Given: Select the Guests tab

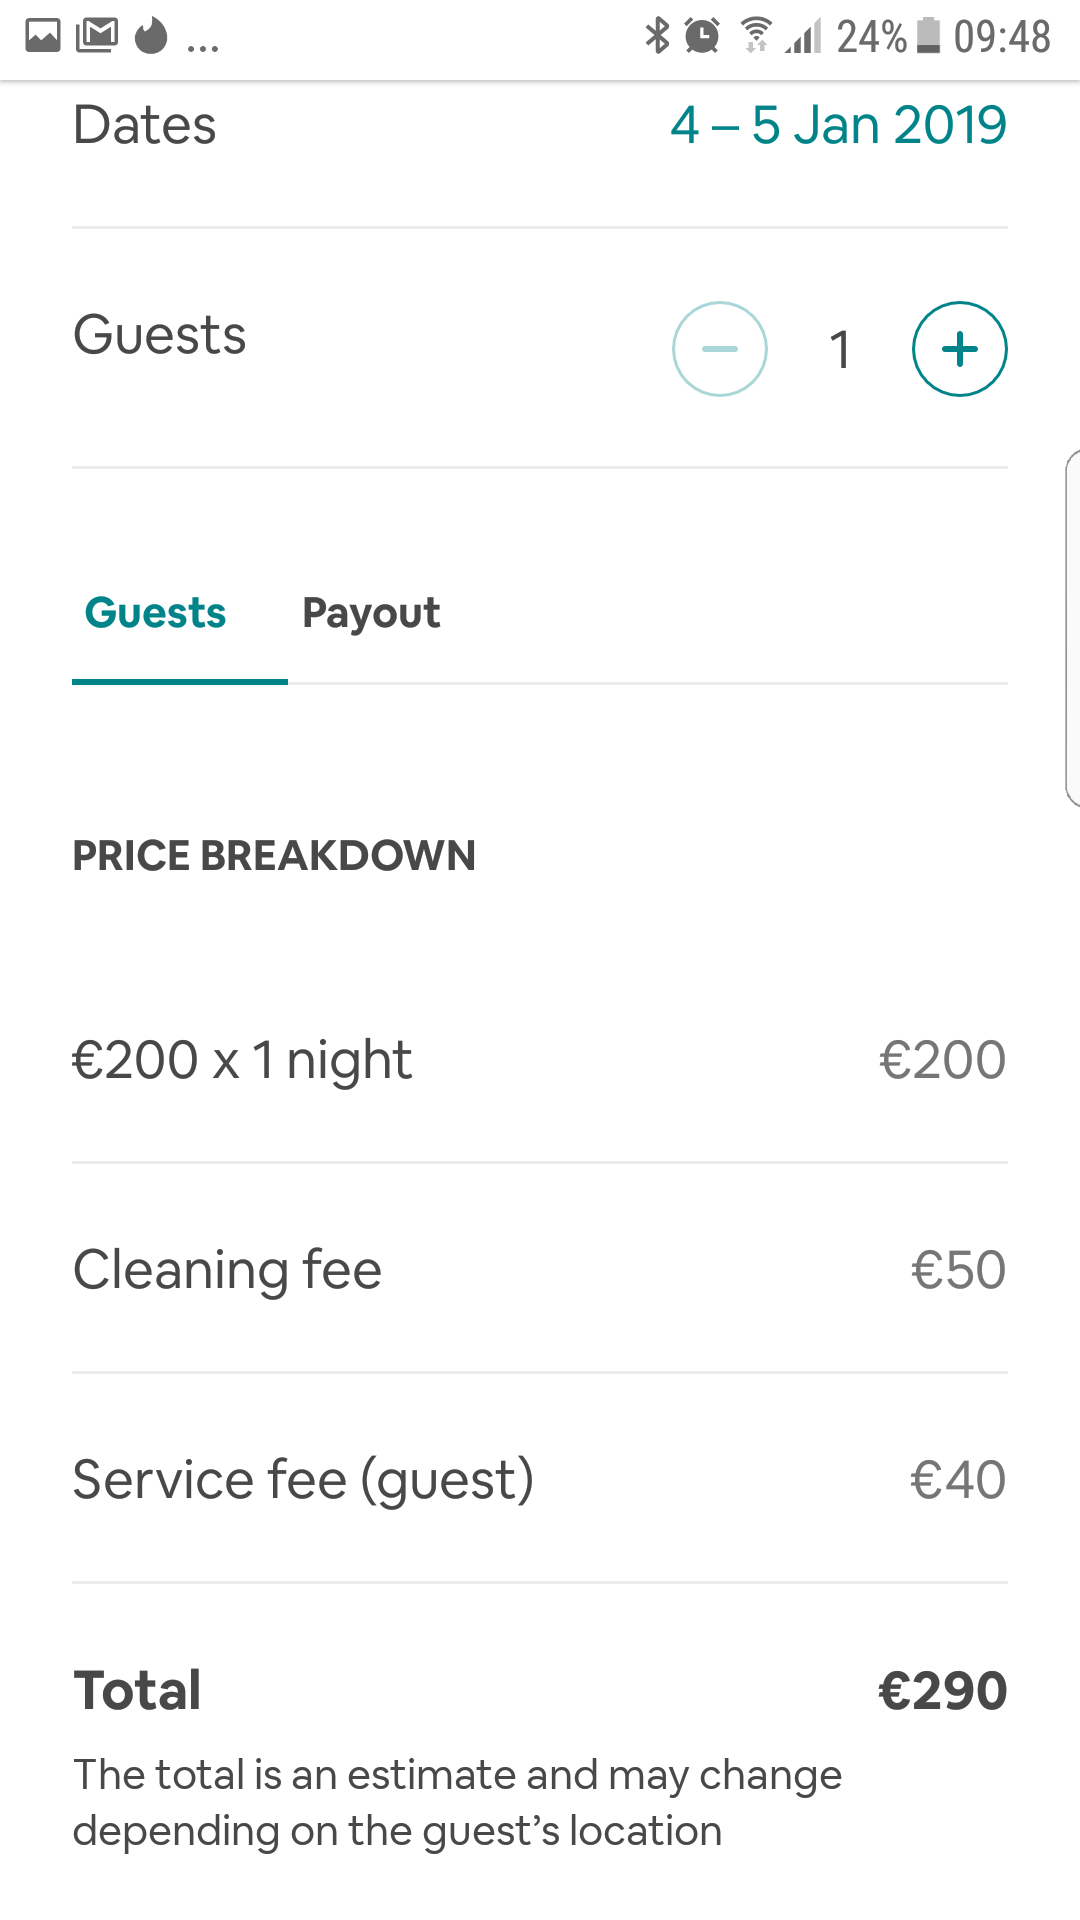Looking at the screenshot, I should pos(156,613).
